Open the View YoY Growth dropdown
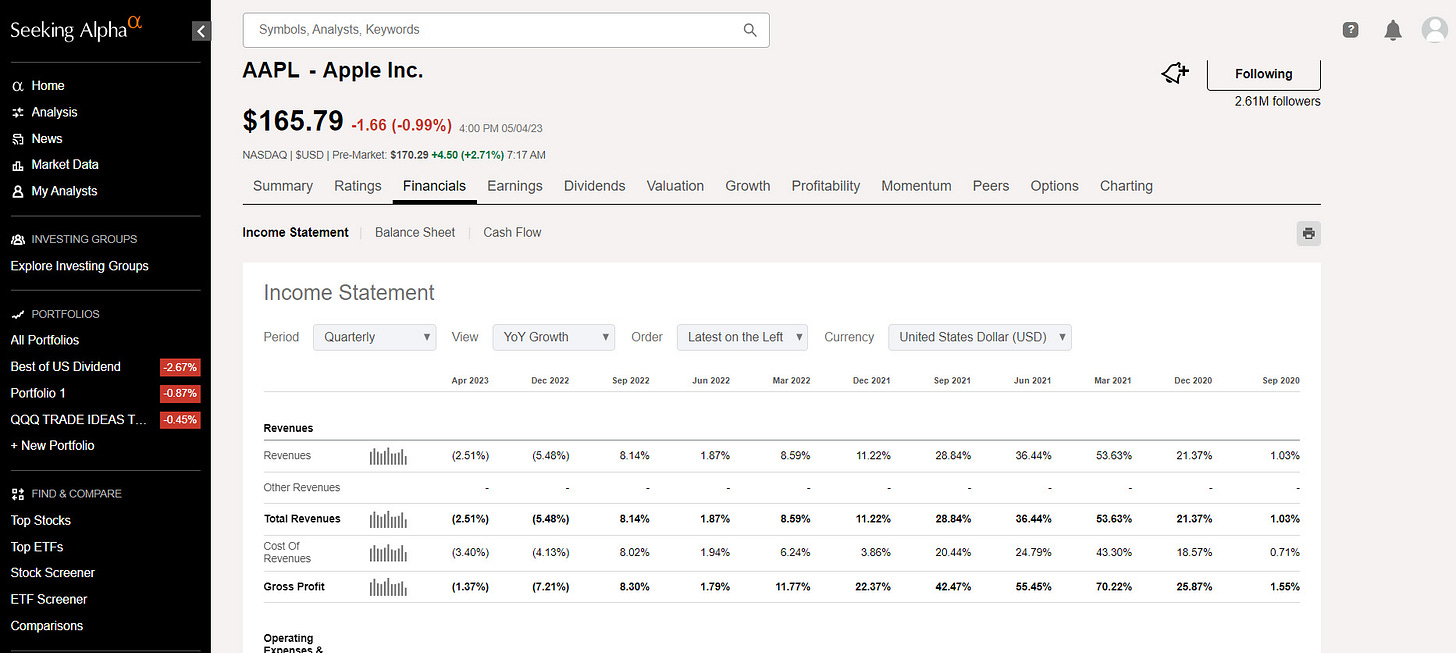1456x653 pixels. click(553, 337)
